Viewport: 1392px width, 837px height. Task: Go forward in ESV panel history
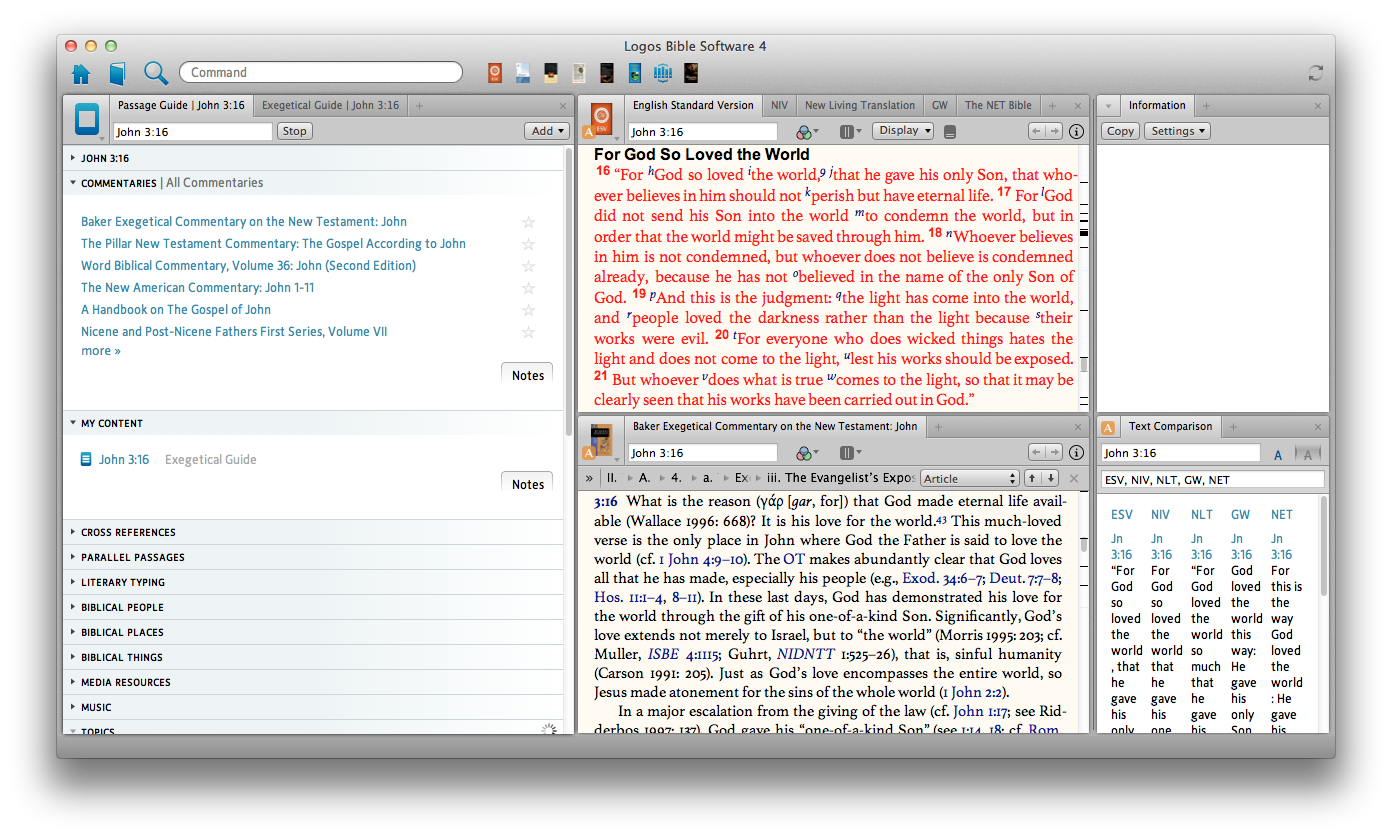click(1054, 131)
